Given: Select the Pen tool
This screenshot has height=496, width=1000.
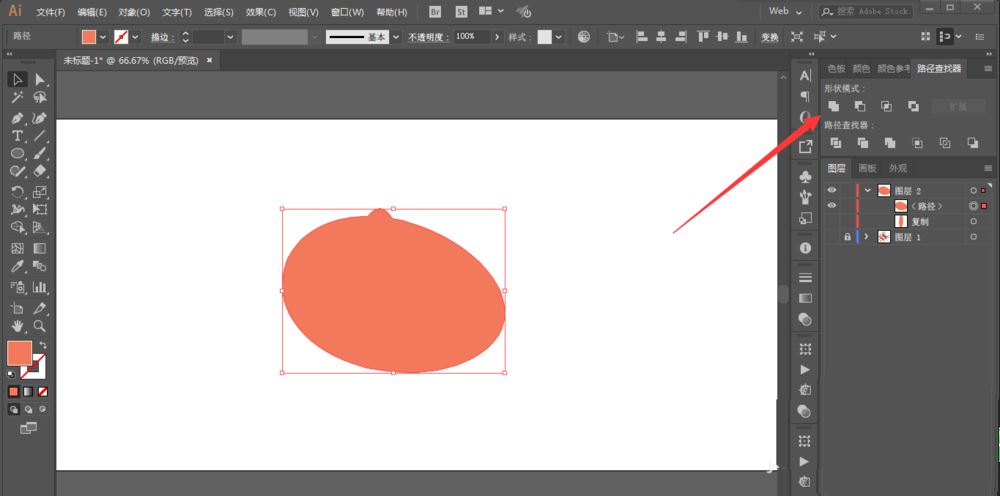Looking at the screenshot, I should 17,117.
